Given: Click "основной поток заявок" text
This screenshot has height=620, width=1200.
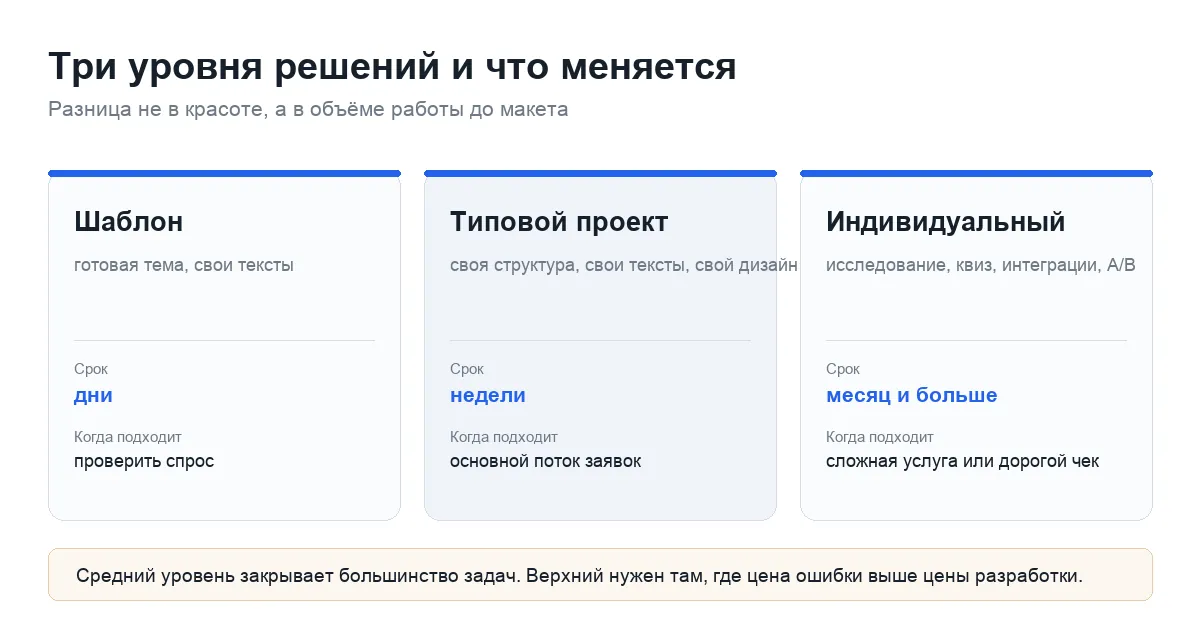Looking at the screenshot, I should point(546,461).
